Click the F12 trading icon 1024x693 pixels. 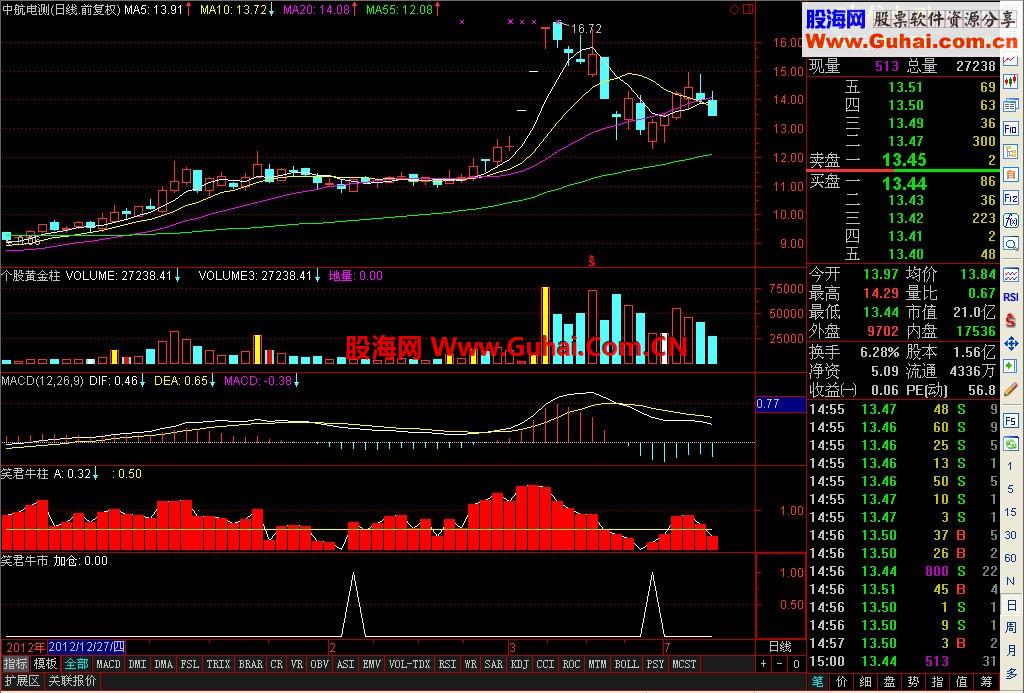click(x=1010, y=198)
